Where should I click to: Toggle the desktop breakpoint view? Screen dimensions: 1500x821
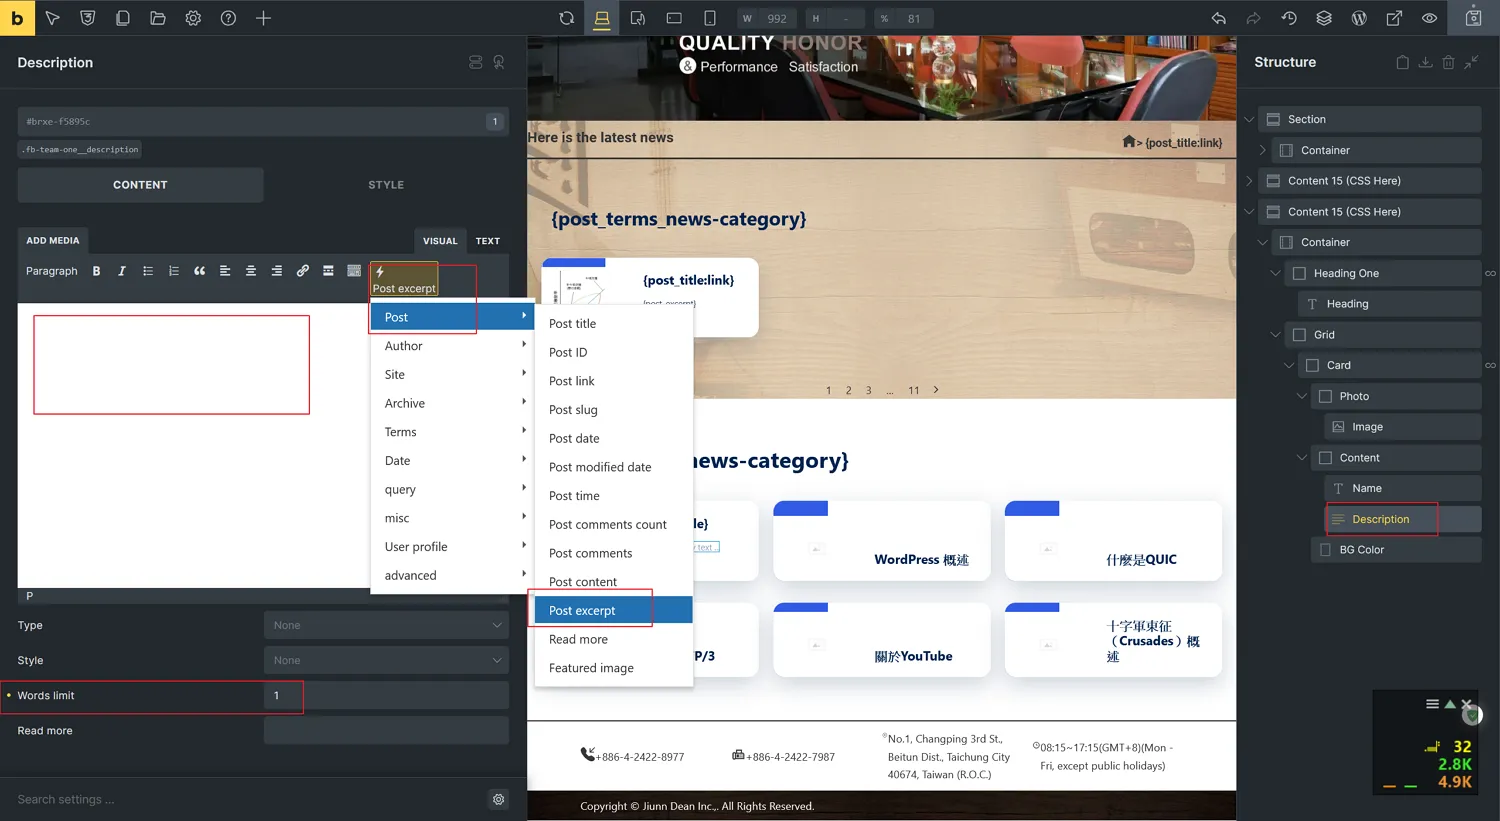[602, 18]
